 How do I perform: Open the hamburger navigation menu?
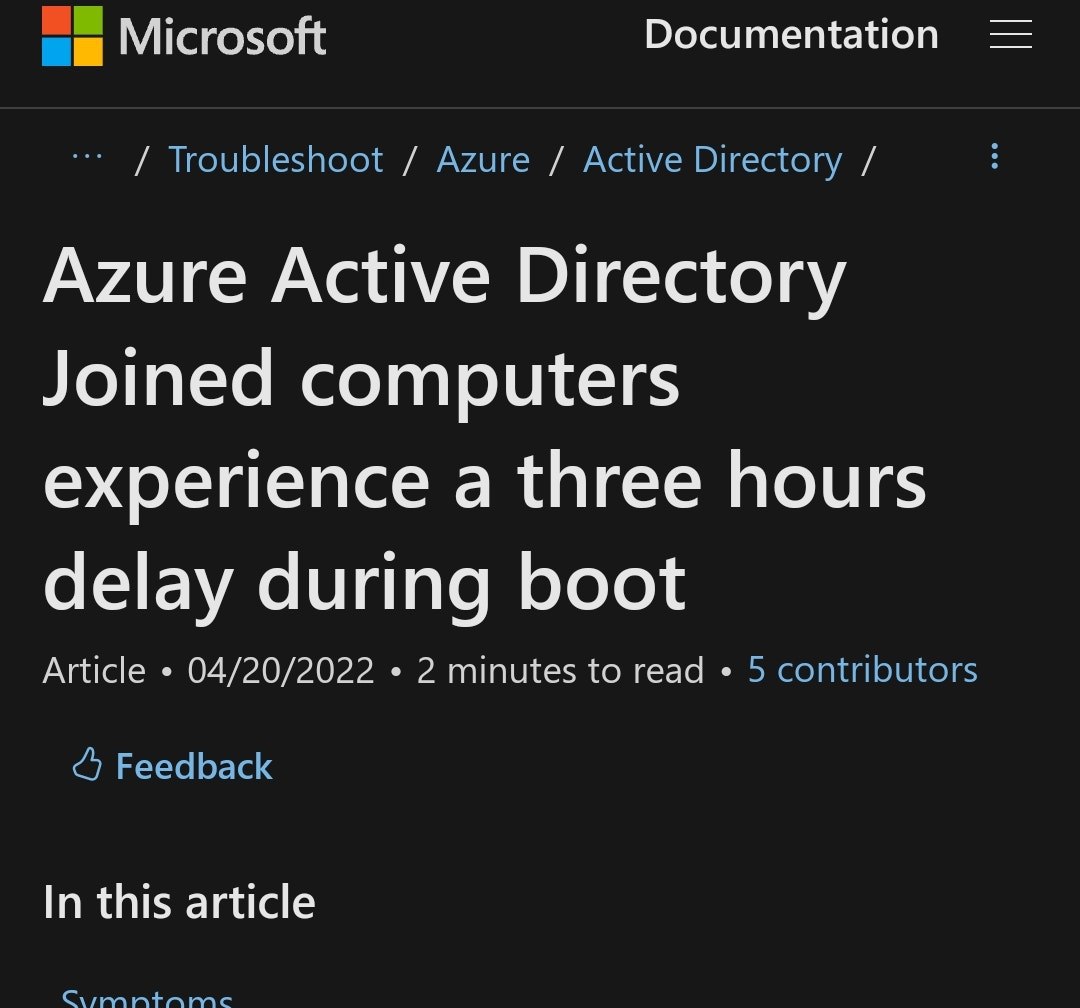[x=1010, y=36]
